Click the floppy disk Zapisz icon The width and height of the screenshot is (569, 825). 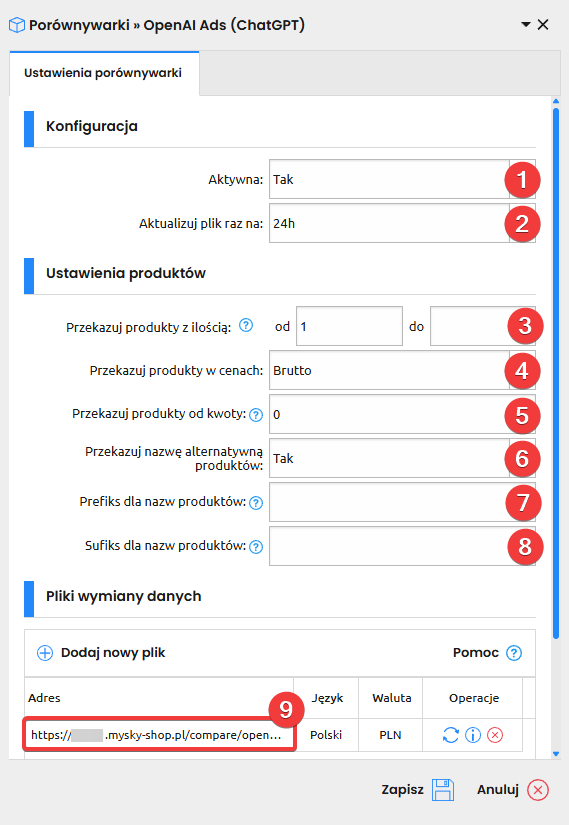pyautogui.click(x=443, y=790)
